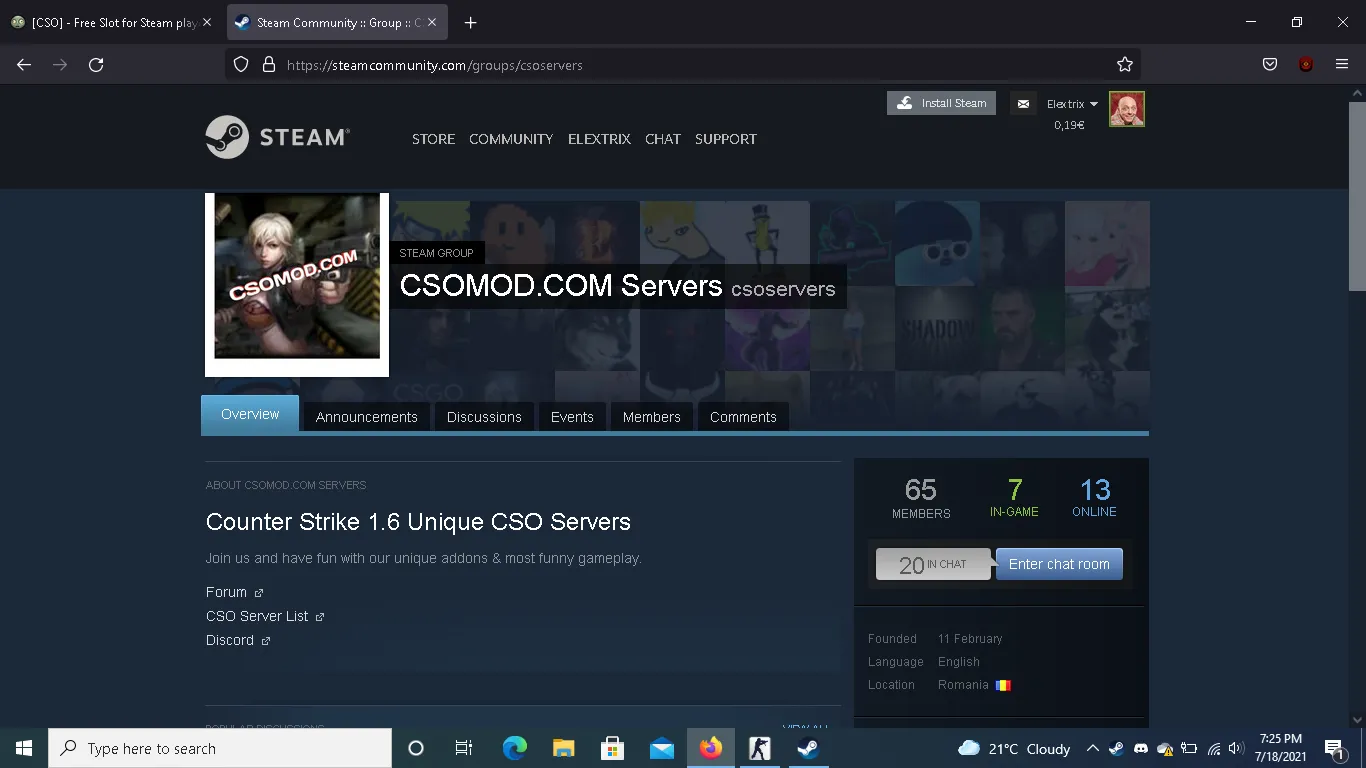Image resolution: width=1366 pixels, height=768 pixels.
Task: Select the Overview tab
Action: point(250,414)
